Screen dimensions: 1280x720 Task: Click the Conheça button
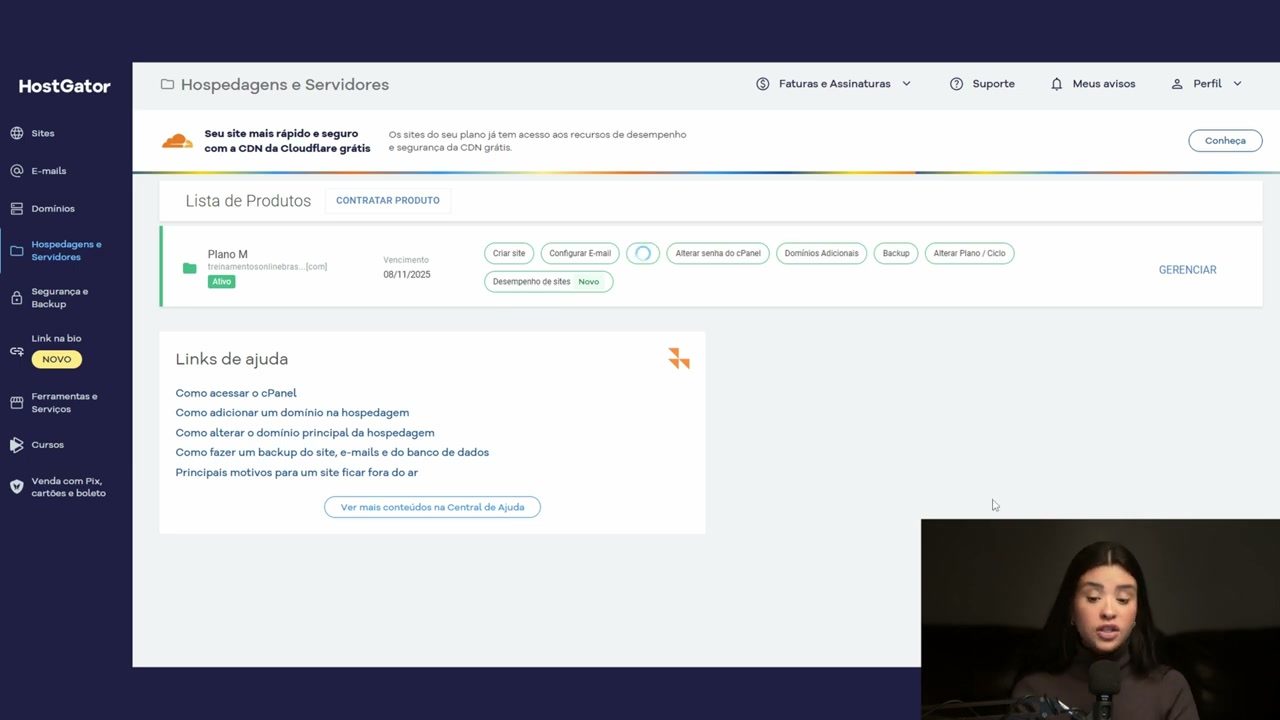click(1225, 141)
